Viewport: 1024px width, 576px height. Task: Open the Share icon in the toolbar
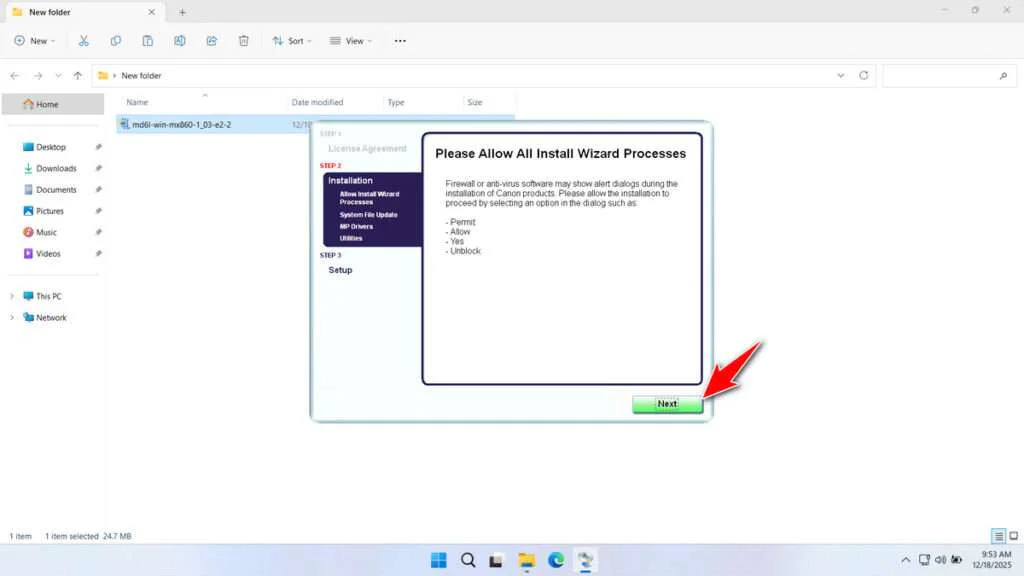211,40
